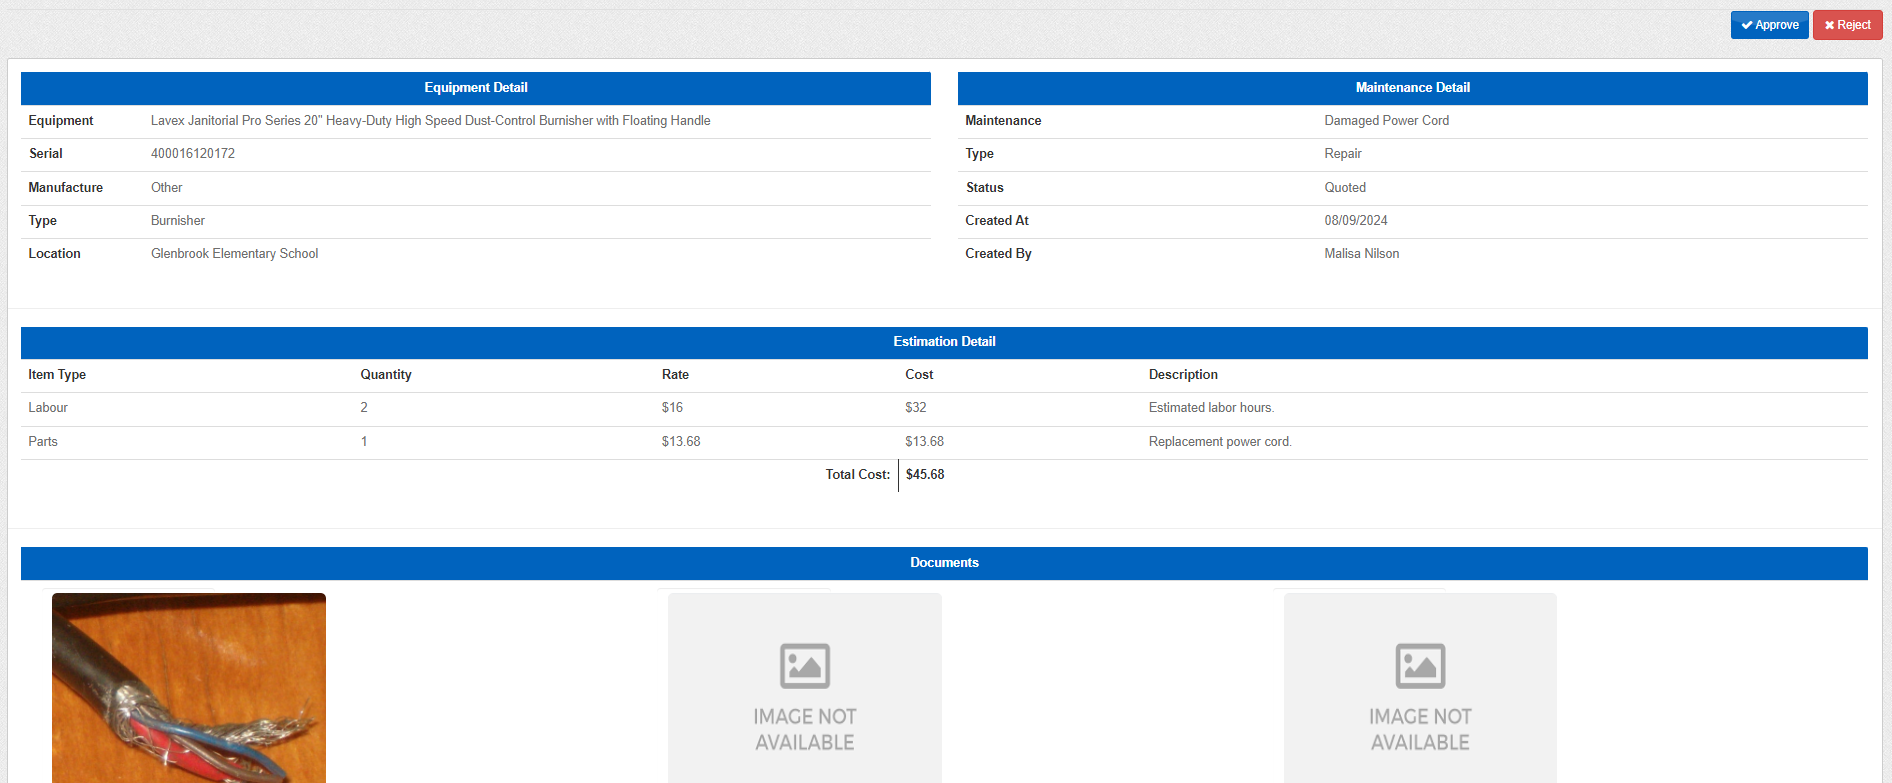
Task: Click the Labour item type row
Action: point(48,408)
